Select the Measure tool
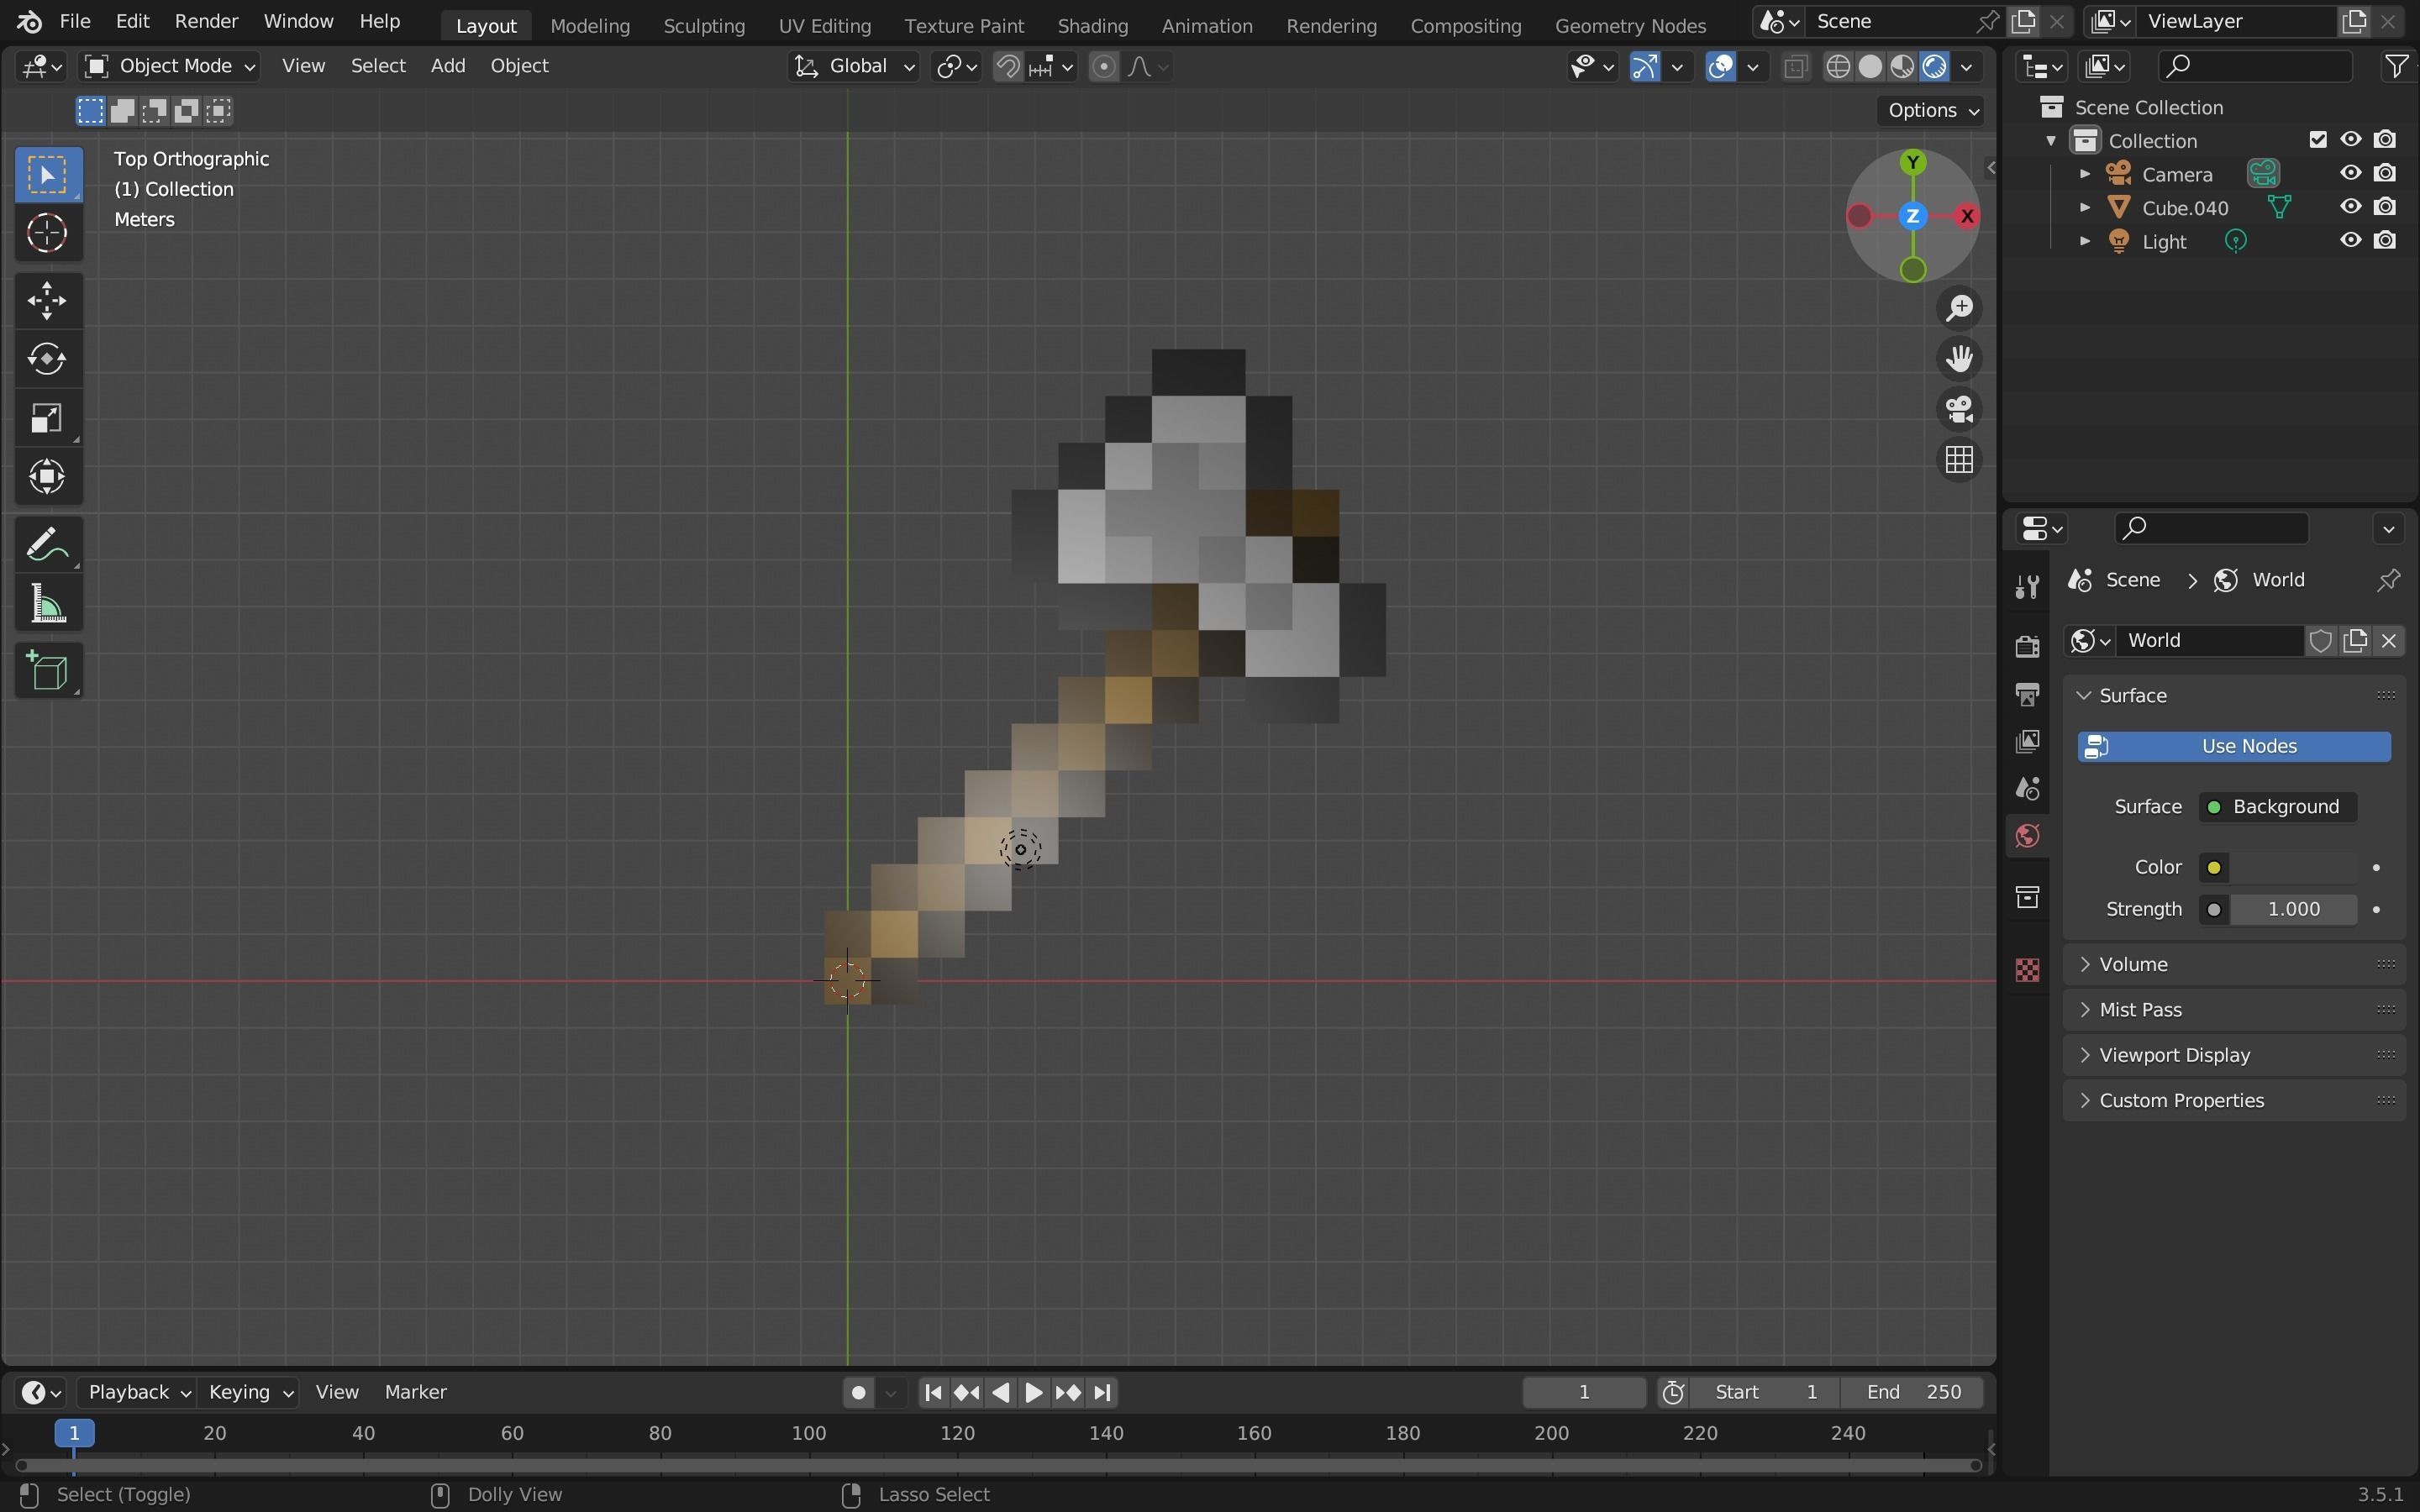The height and width of the screenshot is (1512, 2420). tap(47, 604)
